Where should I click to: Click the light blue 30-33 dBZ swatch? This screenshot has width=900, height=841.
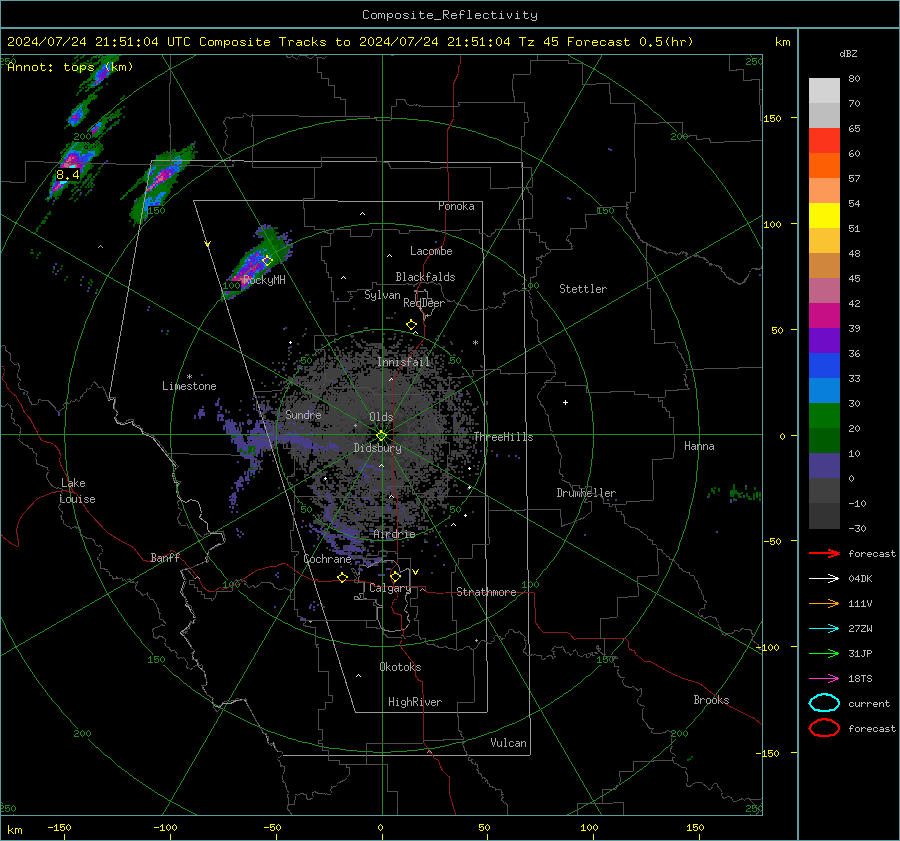[x=824, y=390]
